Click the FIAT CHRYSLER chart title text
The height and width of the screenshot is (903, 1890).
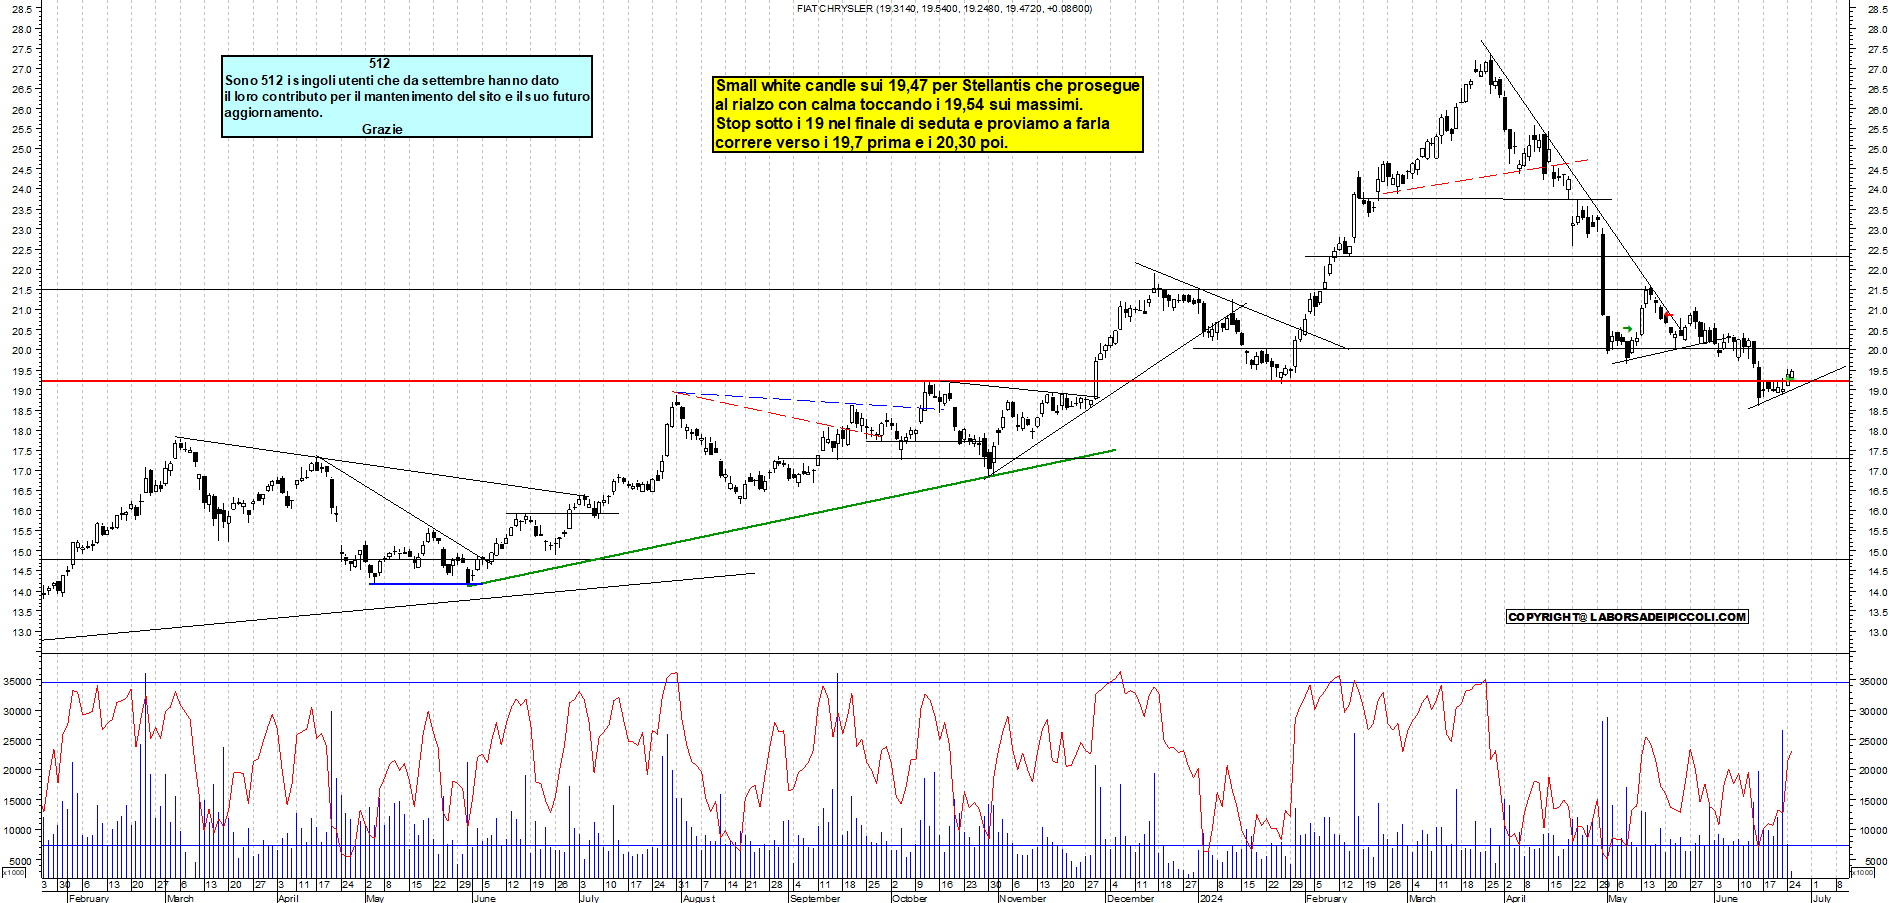coord(944,8)
